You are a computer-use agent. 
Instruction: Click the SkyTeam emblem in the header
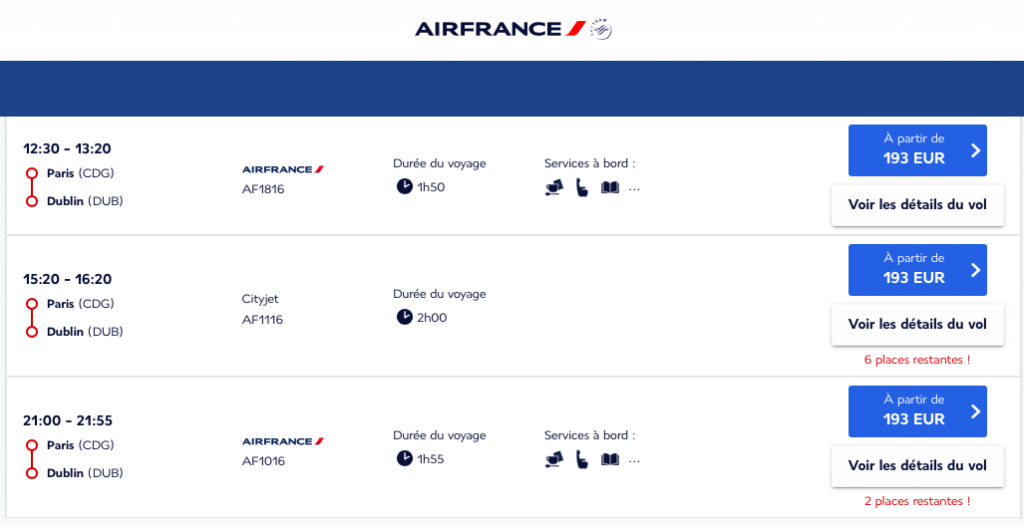pos(601,29)
